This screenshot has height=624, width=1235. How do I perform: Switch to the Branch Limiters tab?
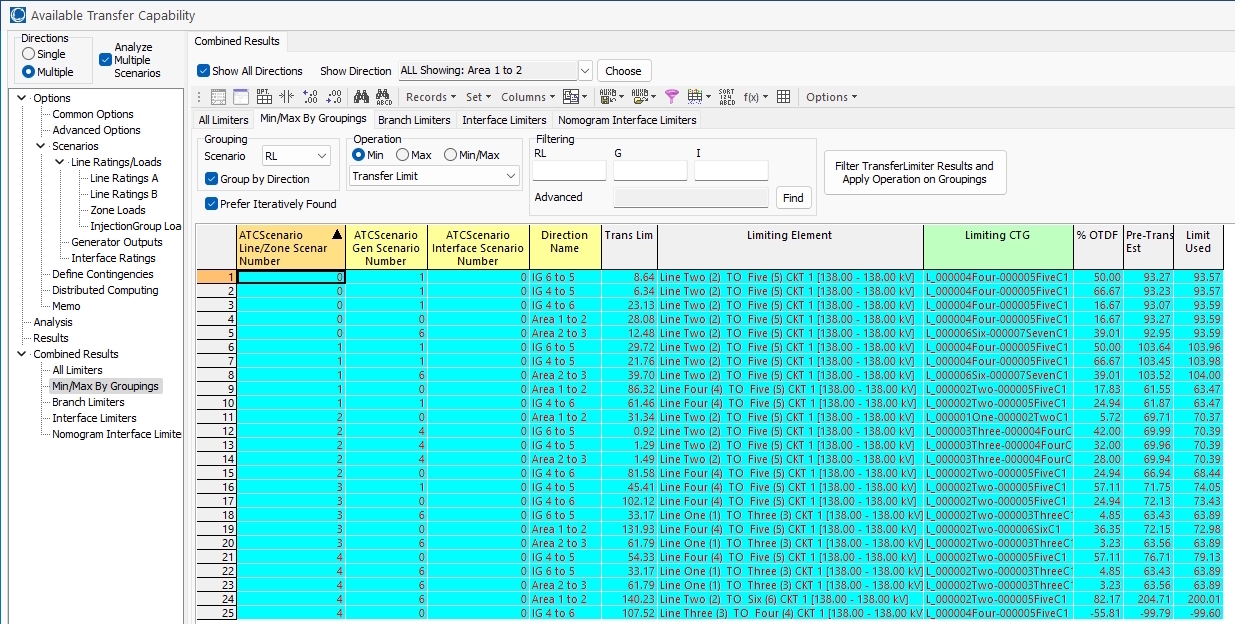(414, 120)
